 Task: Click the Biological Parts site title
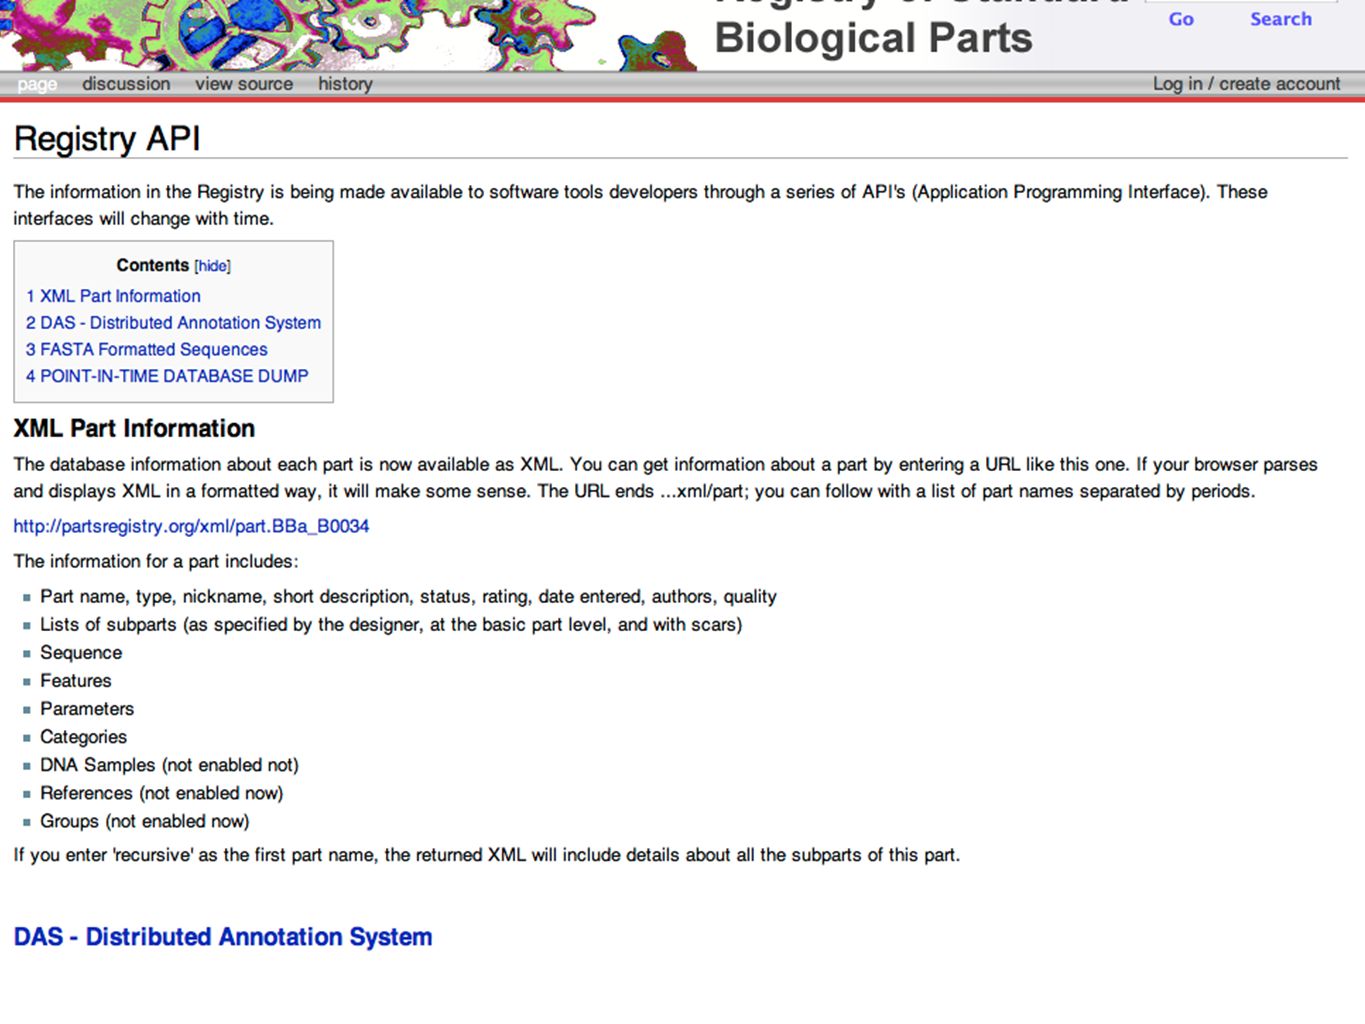pyautogui.click(x=873, y=38)
